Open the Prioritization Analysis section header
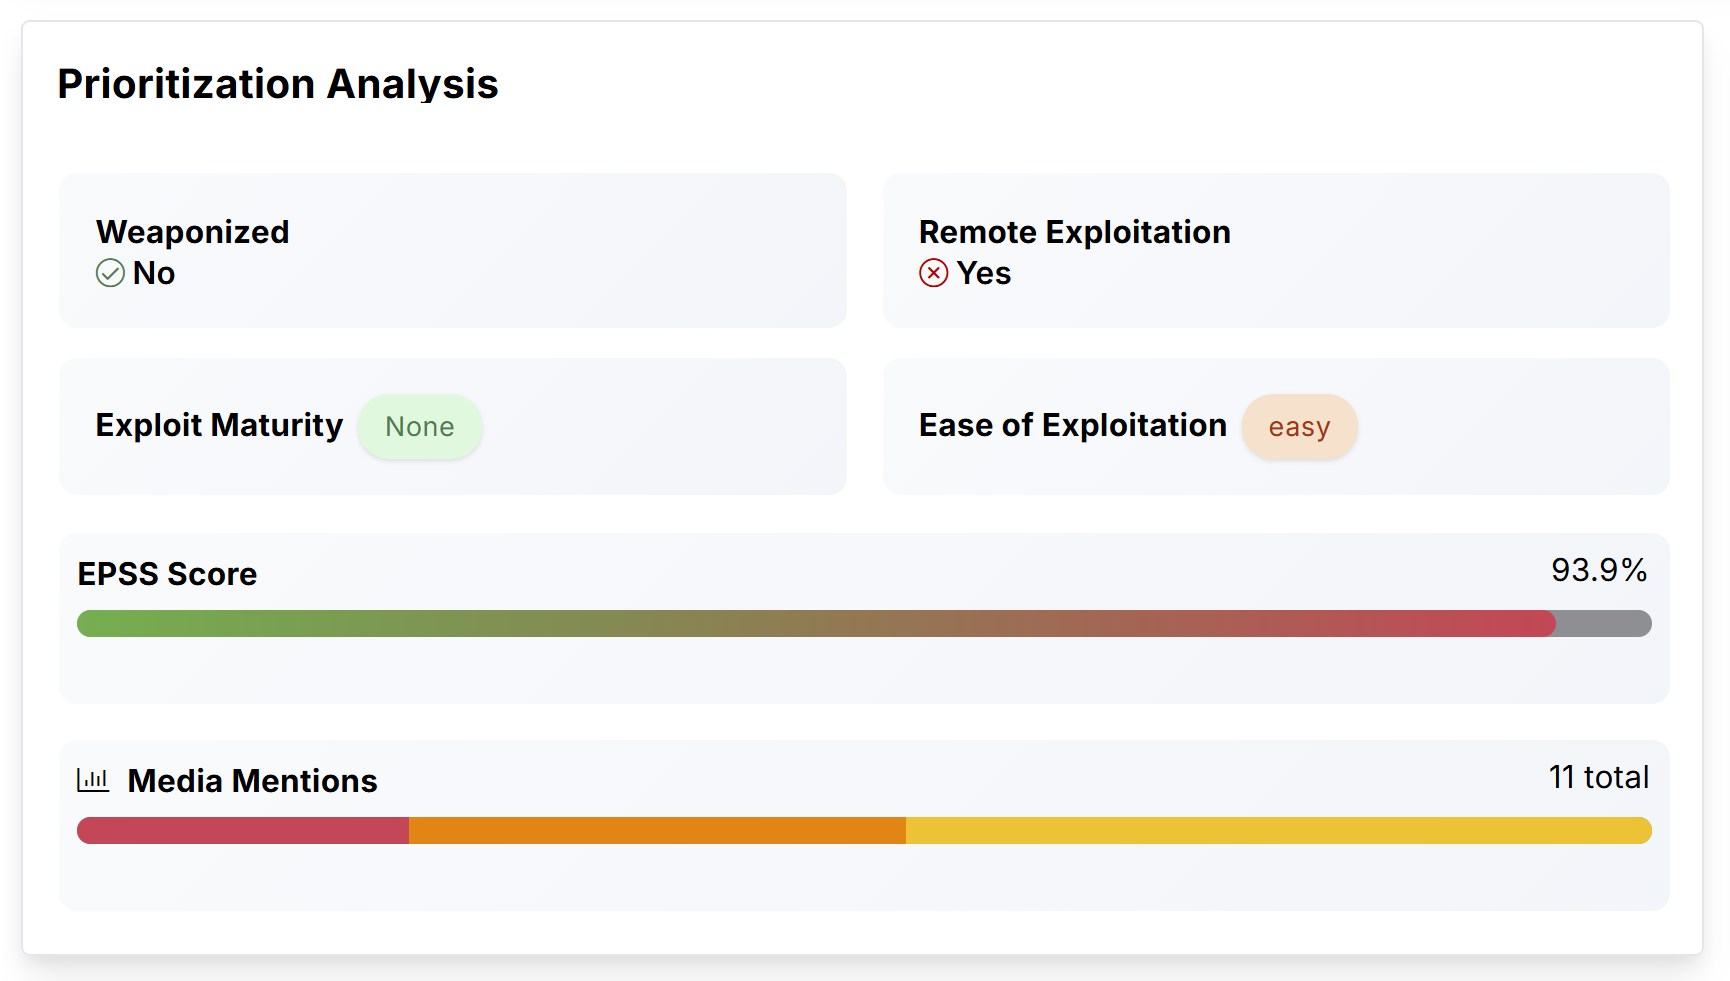Viewport: 1730px width, 981px height. point(278,83)
